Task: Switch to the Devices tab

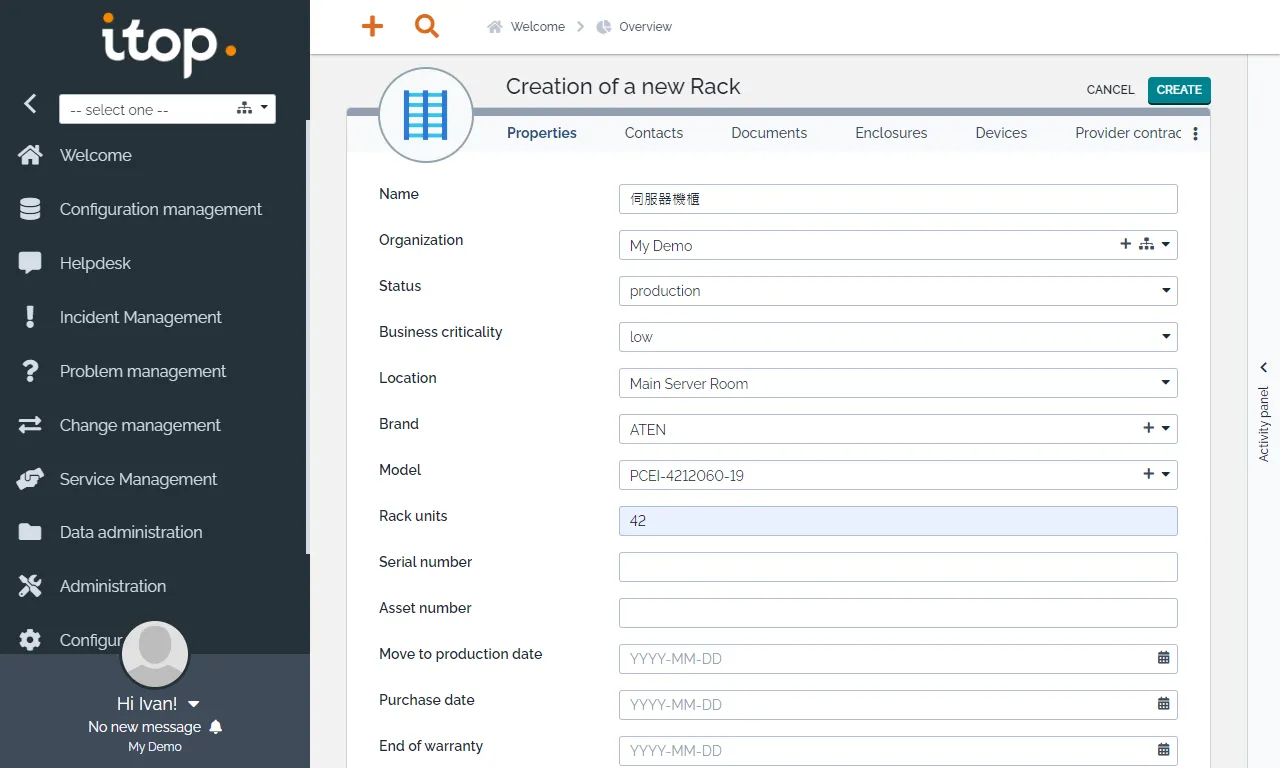Action: click(1001, 133)
